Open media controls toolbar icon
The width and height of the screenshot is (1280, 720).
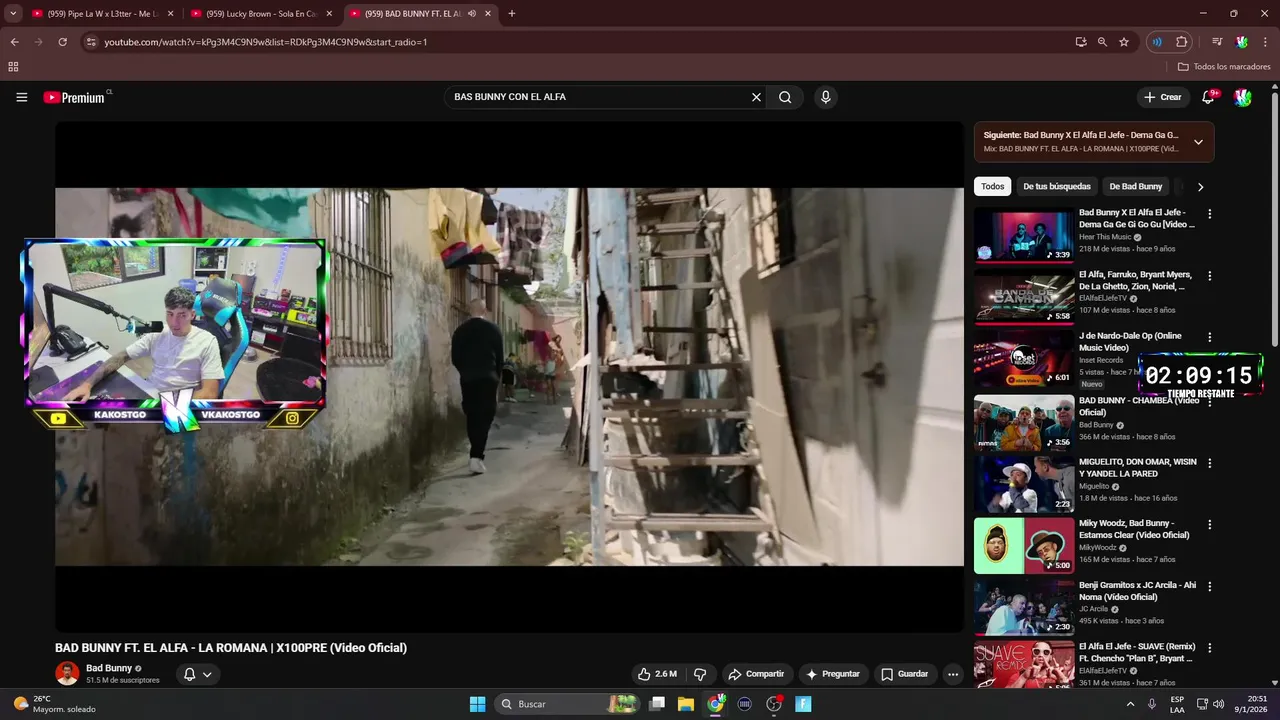pos(1217,42)
